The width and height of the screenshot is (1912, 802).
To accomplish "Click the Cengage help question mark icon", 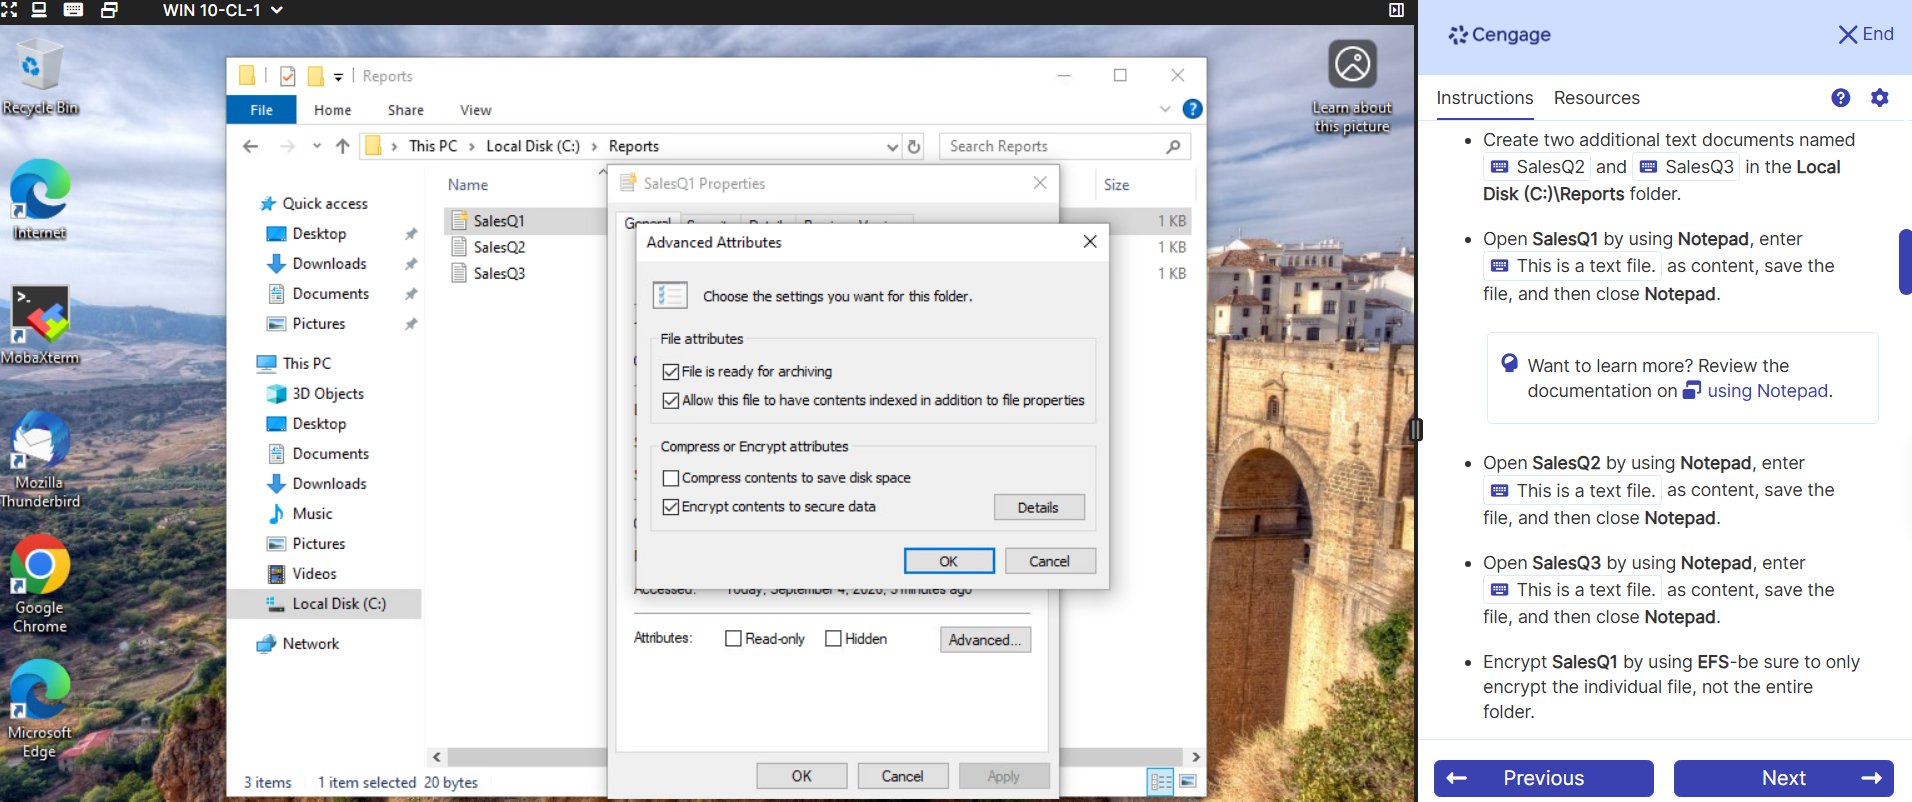I will click(x=1840, y=98).
